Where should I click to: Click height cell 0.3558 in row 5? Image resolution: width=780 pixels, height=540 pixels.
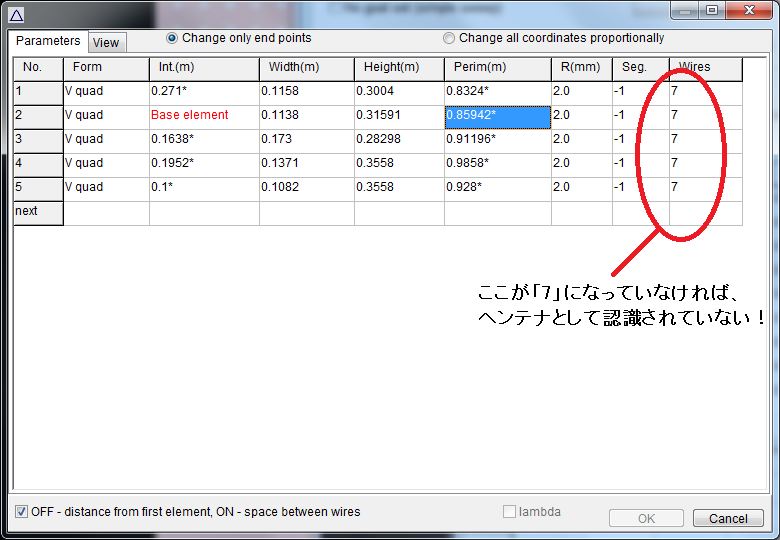click(399, 189)
